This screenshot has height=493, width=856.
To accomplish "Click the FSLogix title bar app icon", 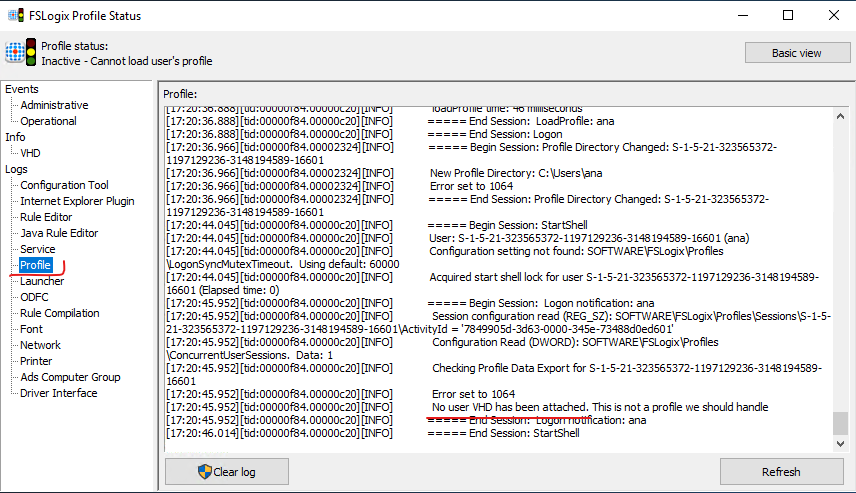I will (x=16, y=15).
